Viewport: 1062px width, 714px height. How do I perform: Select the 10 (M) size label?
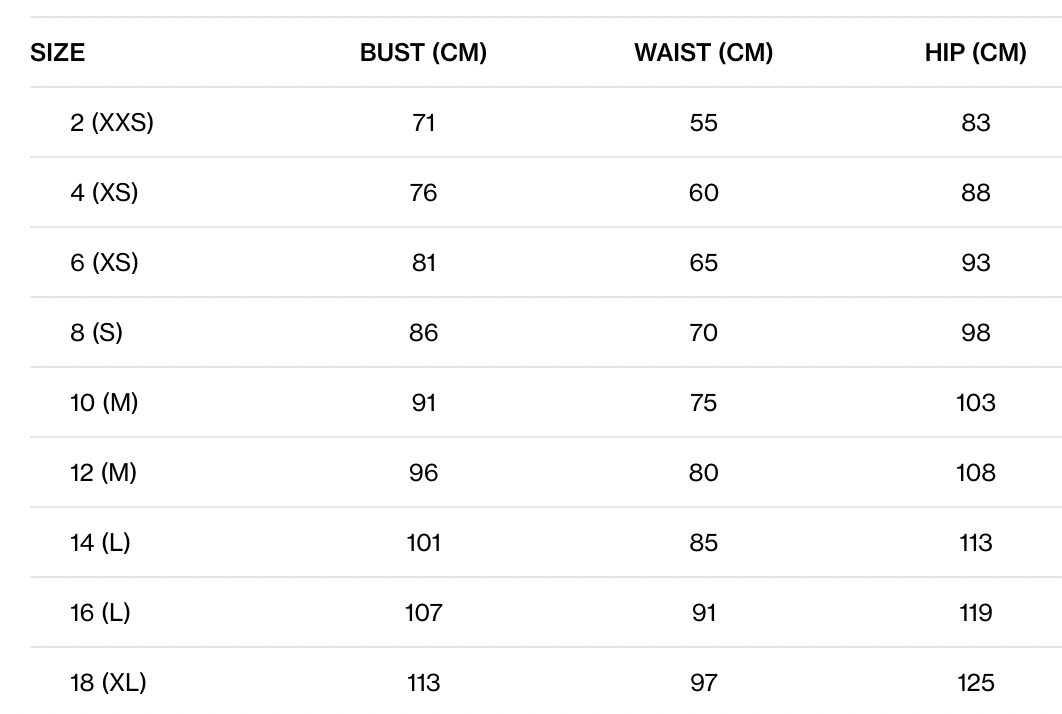click(x=104, y=403)
